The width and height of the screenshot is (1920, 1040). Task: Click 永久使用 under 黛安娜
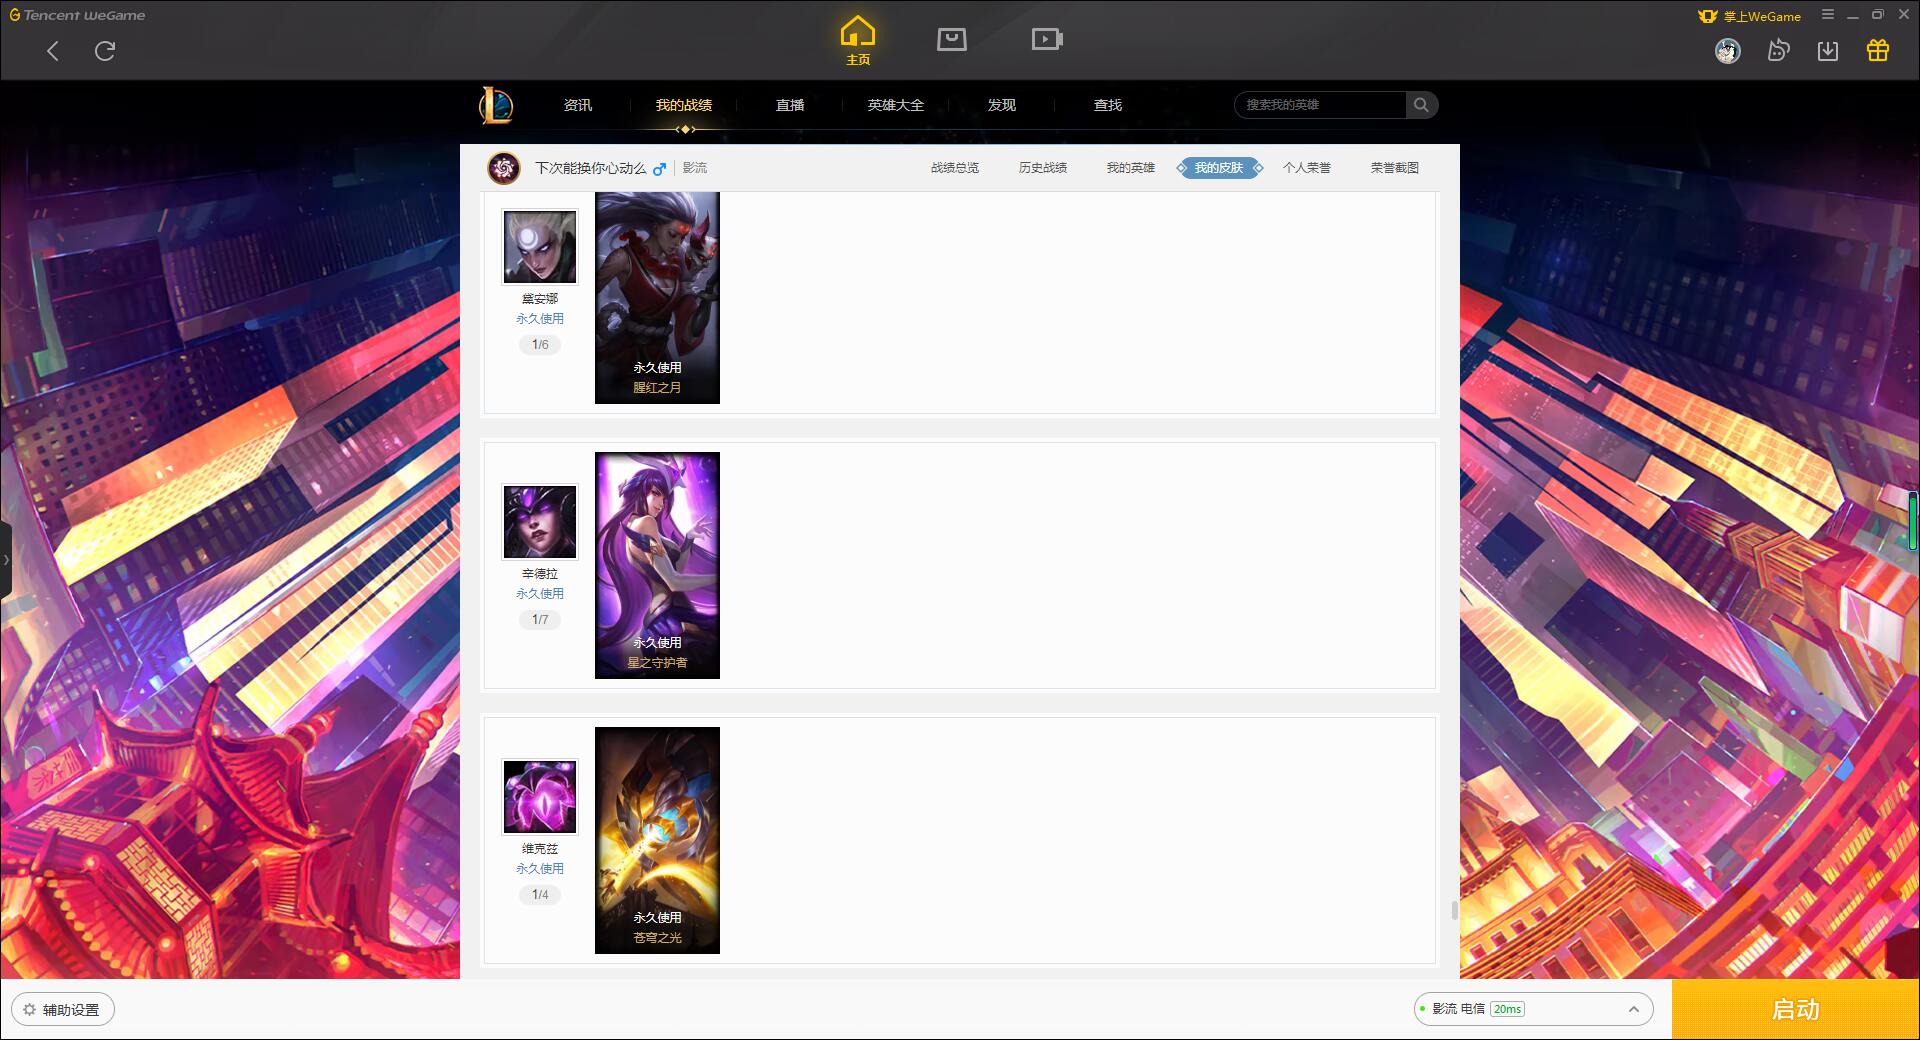[540, 319]
